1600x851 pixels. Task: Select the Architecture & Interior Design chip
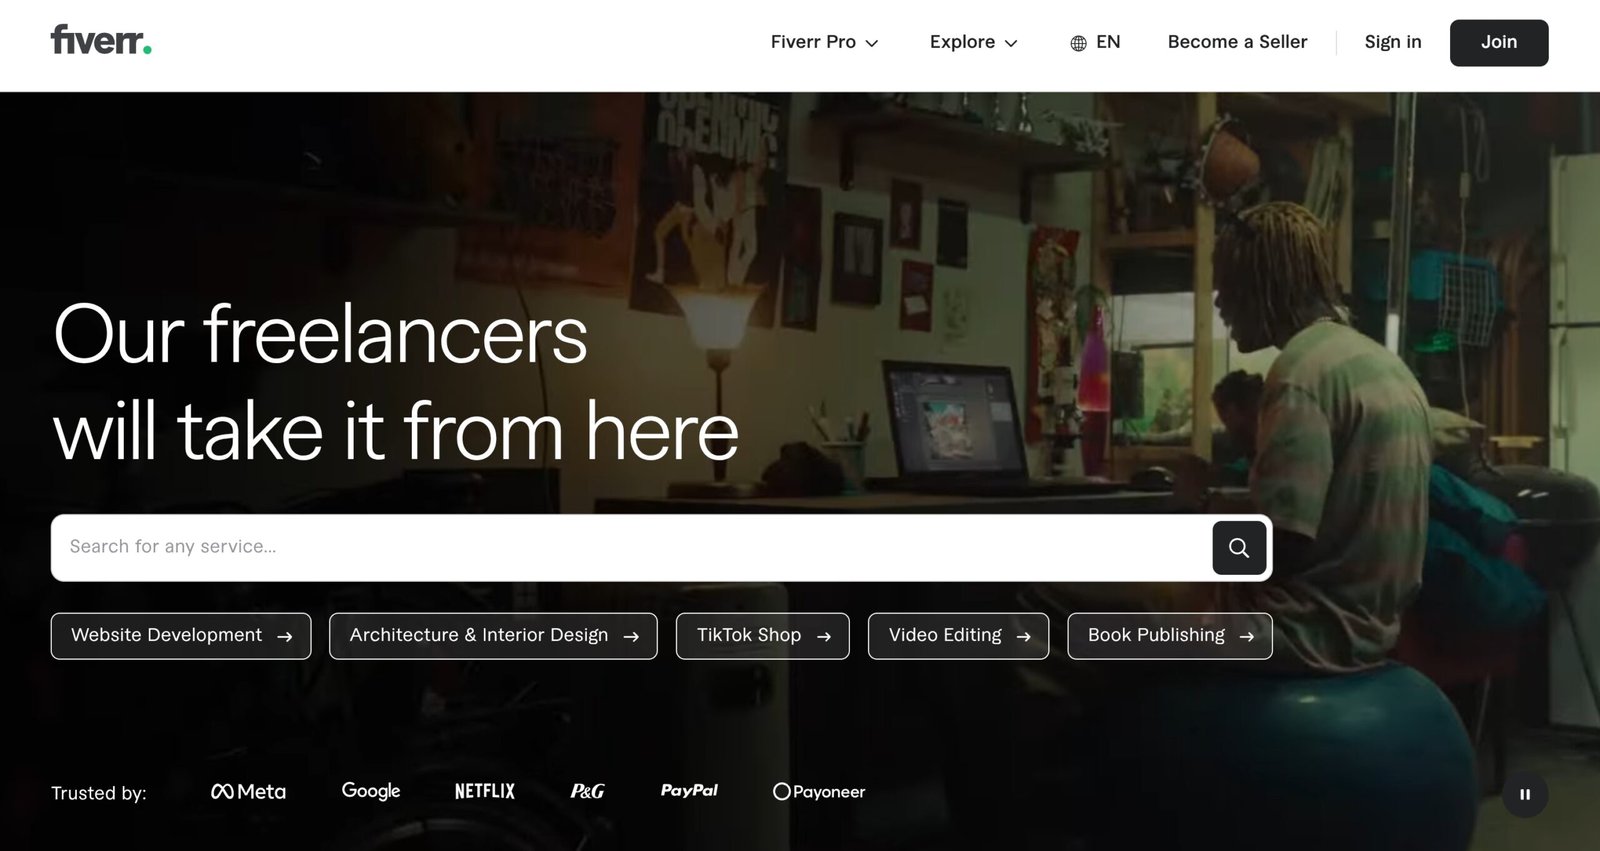(493, 636)
